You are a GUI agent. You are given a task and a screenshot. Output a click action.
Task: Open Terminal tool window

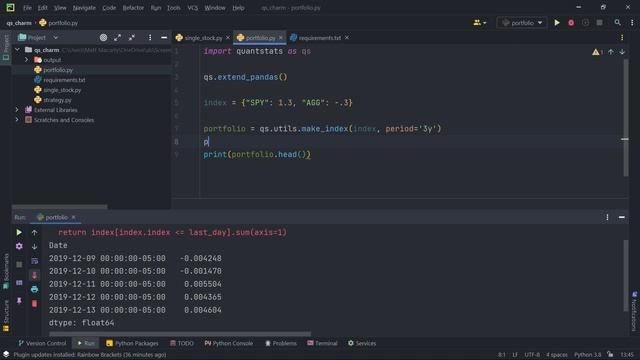tap(322, 343)
